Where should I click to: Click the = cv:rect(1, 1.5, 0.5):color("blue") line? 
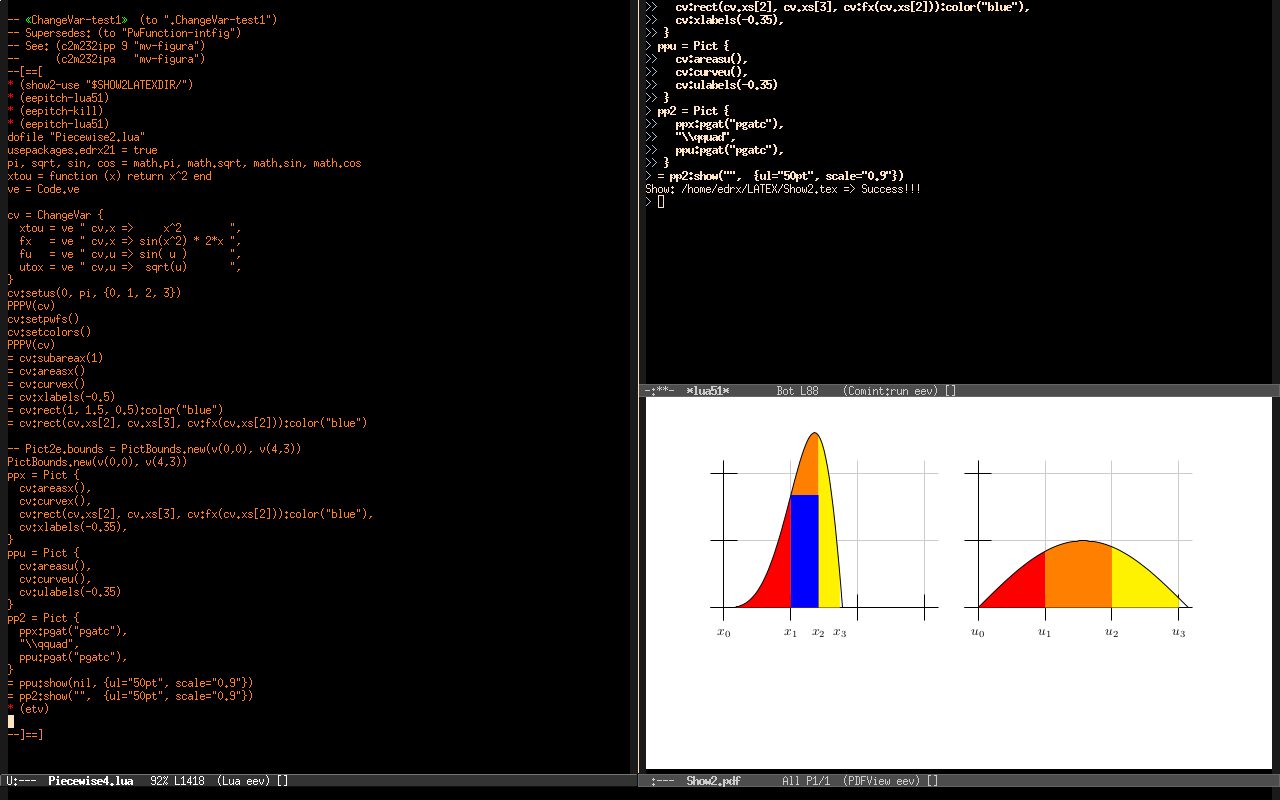(x=115, y=410)
